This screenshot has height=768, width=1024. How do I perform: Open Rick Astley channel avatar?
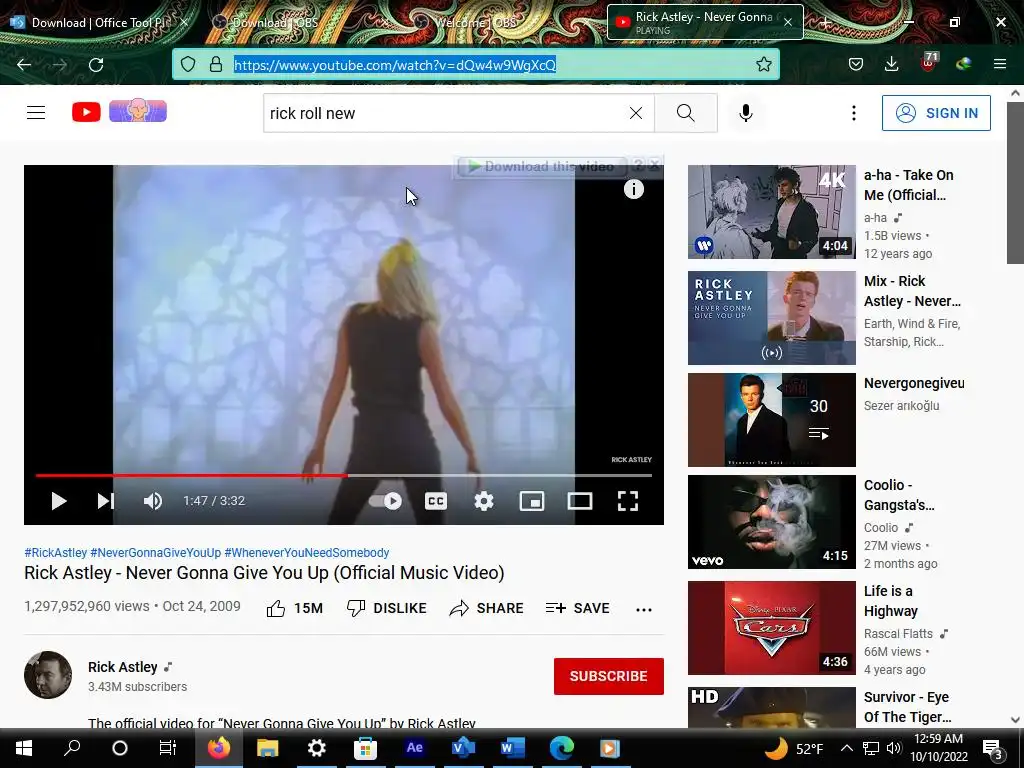[x=48, y=675]
